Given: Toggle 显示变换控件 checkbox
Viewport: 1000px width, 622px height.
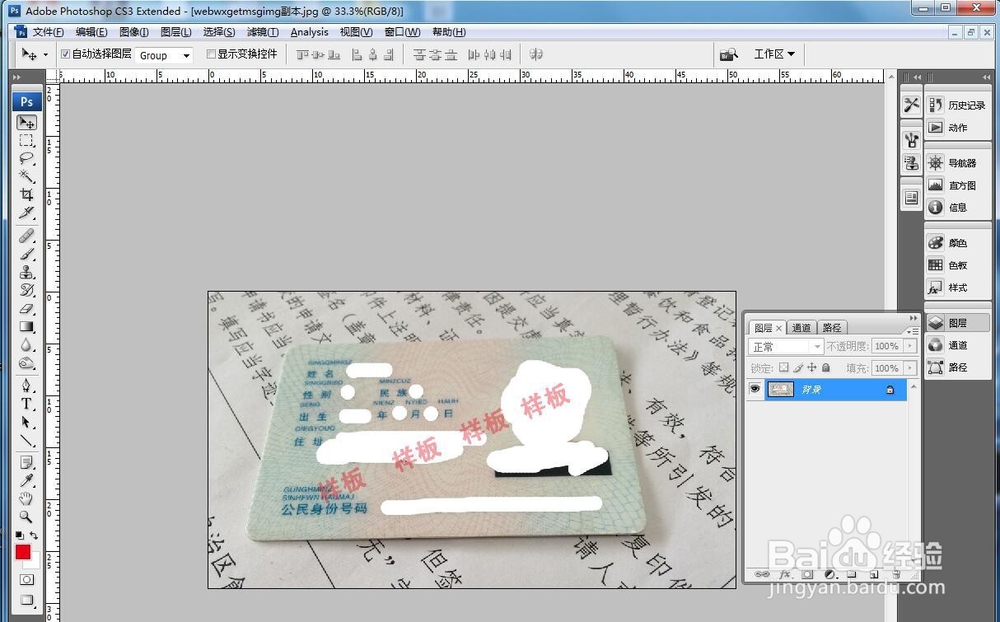Looking at the screenshot, I should (211, 54).
